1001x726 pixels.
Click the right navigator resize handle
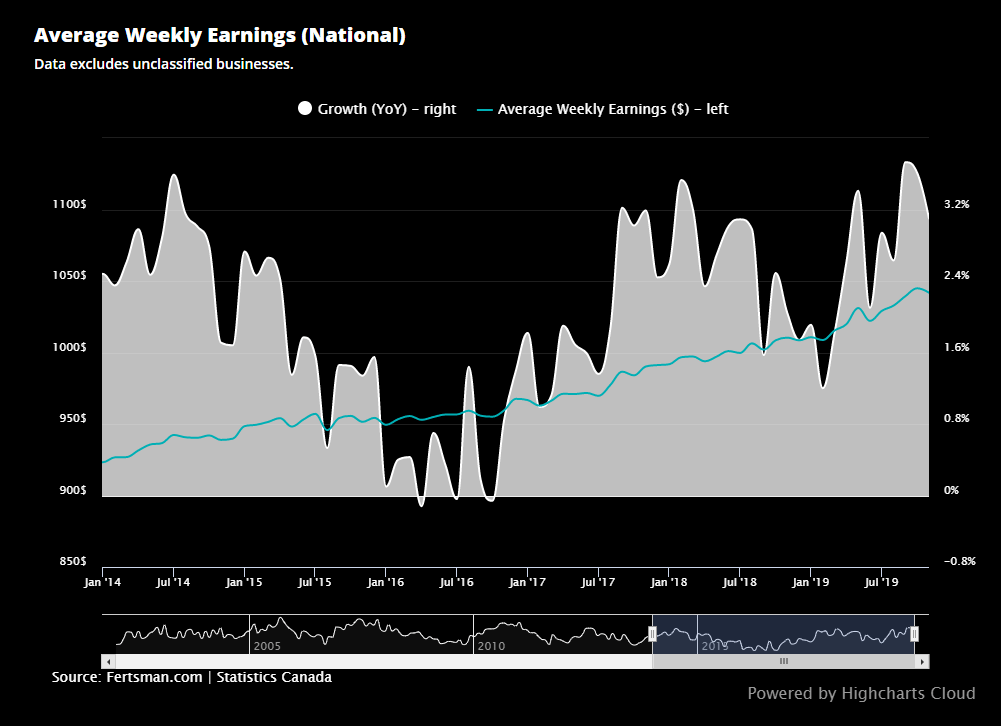coord(914,634)
